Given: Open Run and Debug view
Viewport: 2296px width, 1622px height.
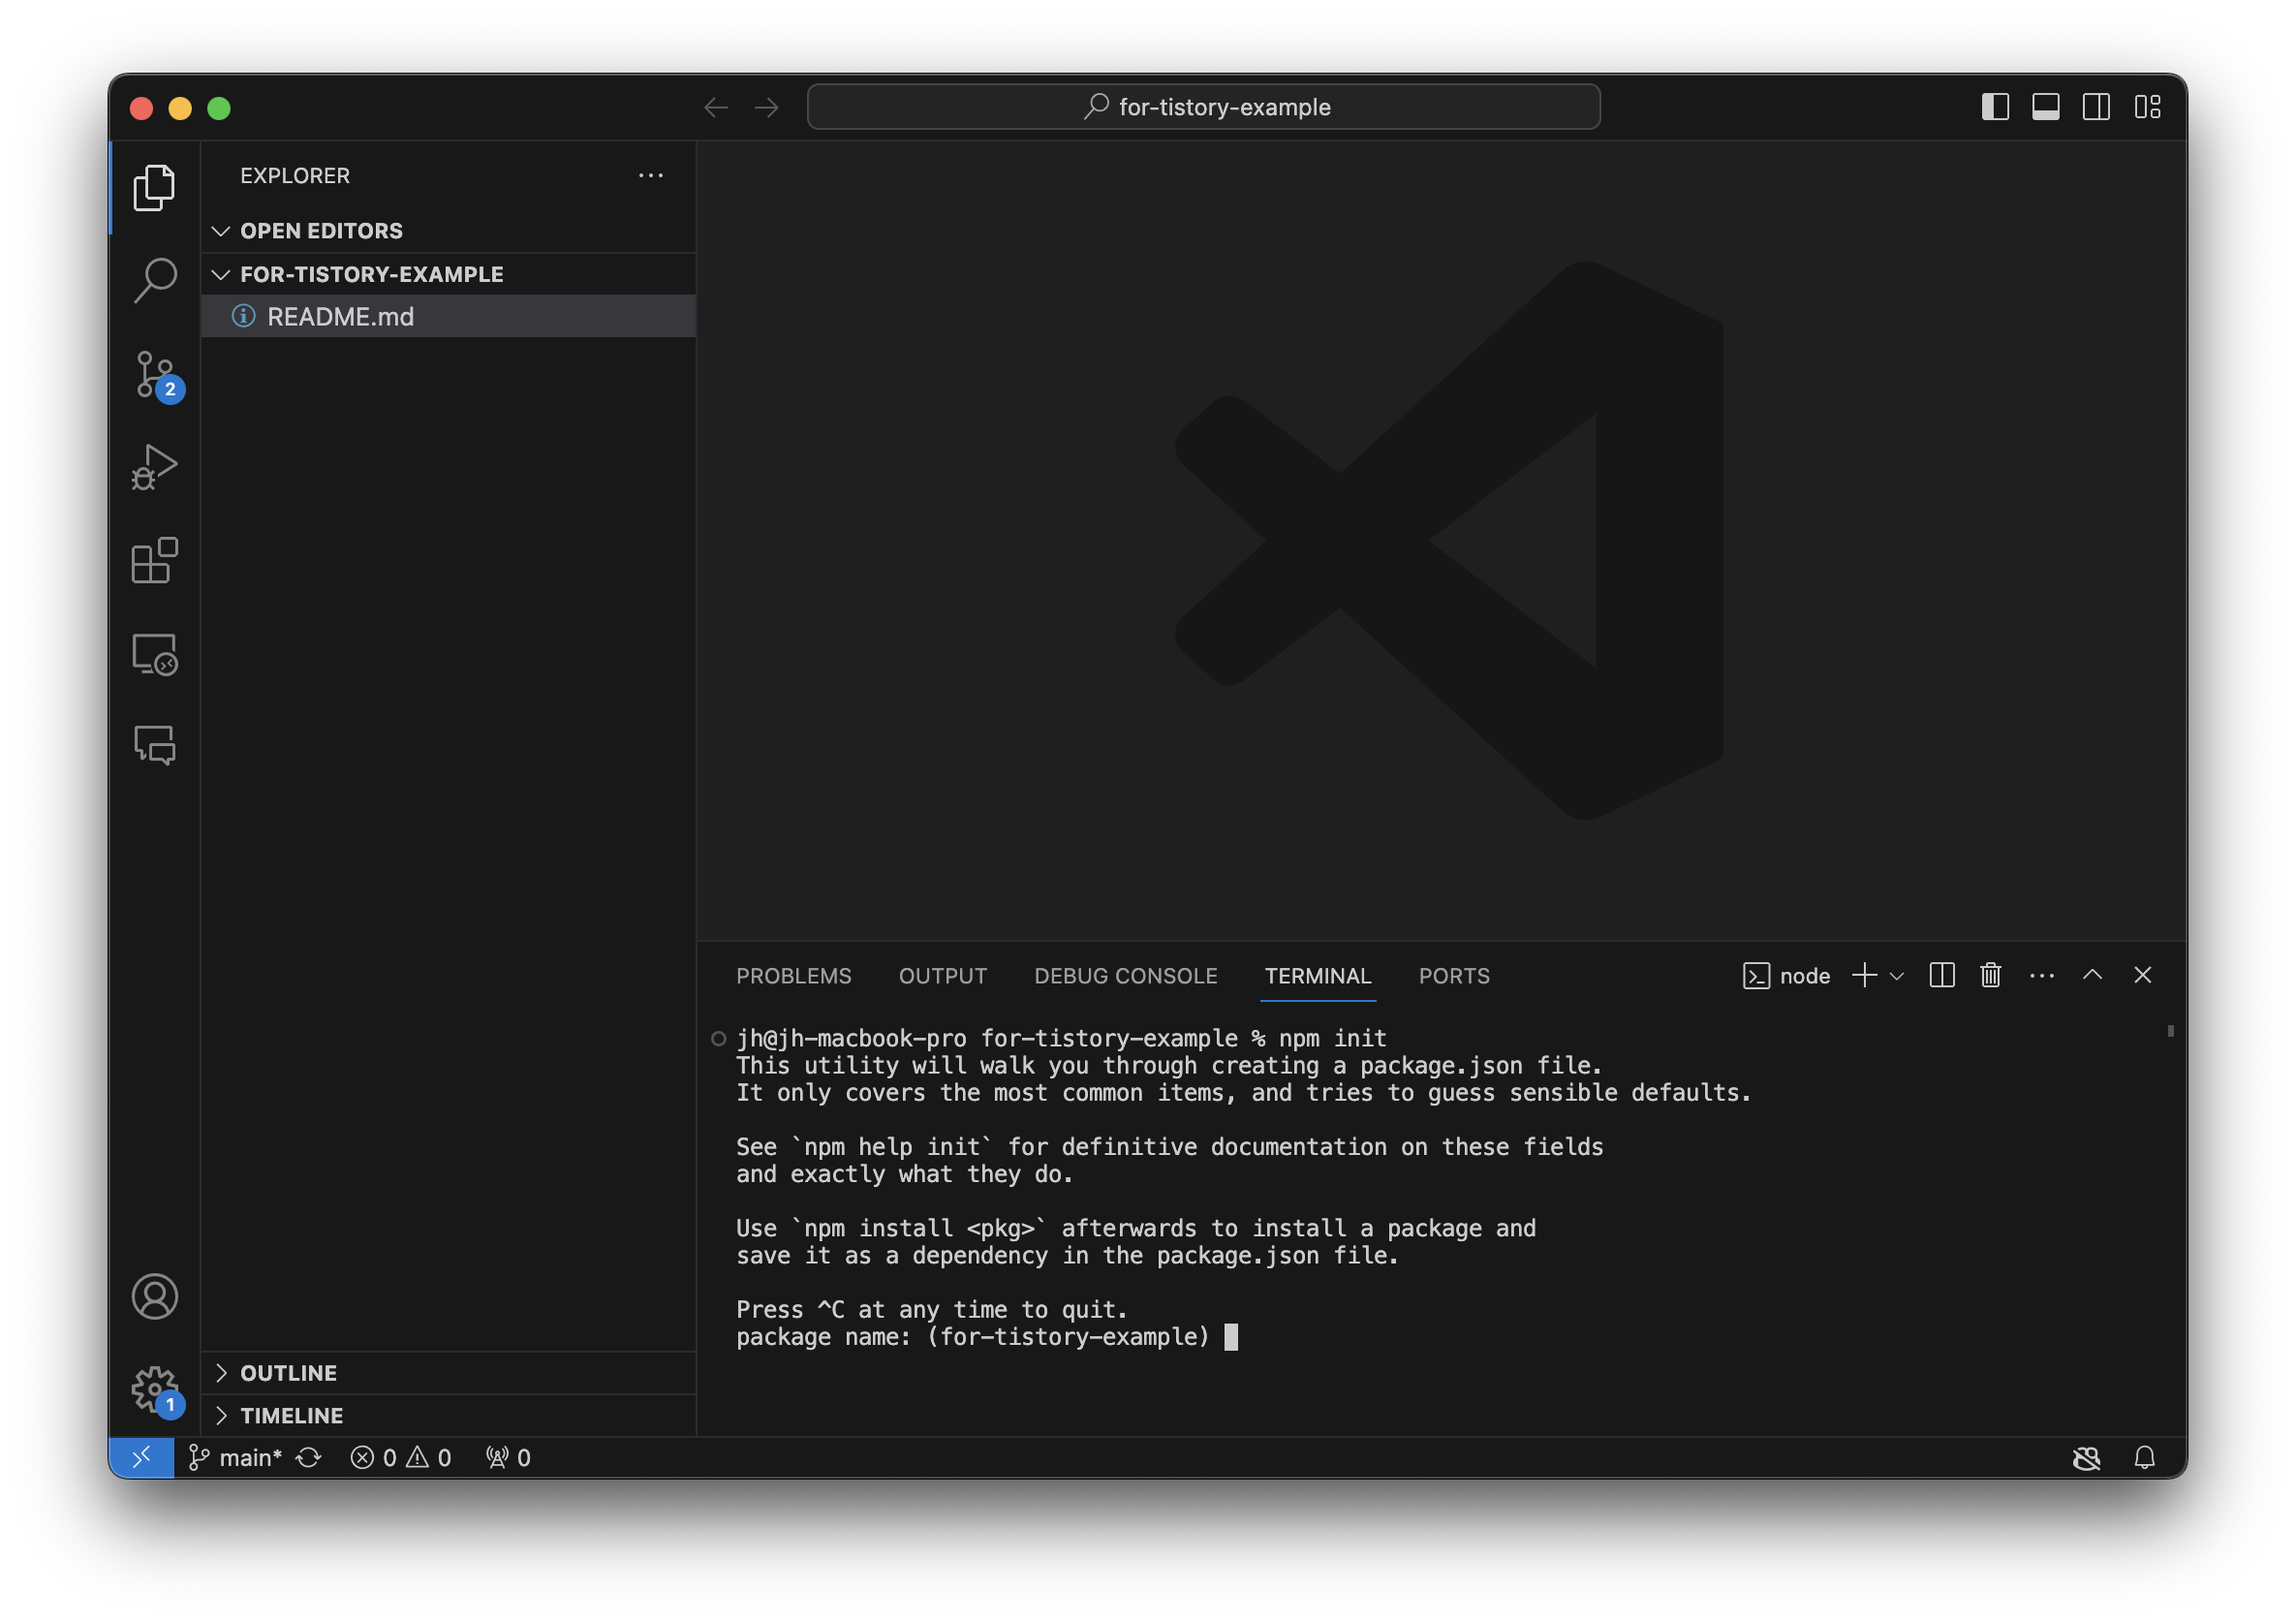Looking at the screenshot, I should point(155,467).
